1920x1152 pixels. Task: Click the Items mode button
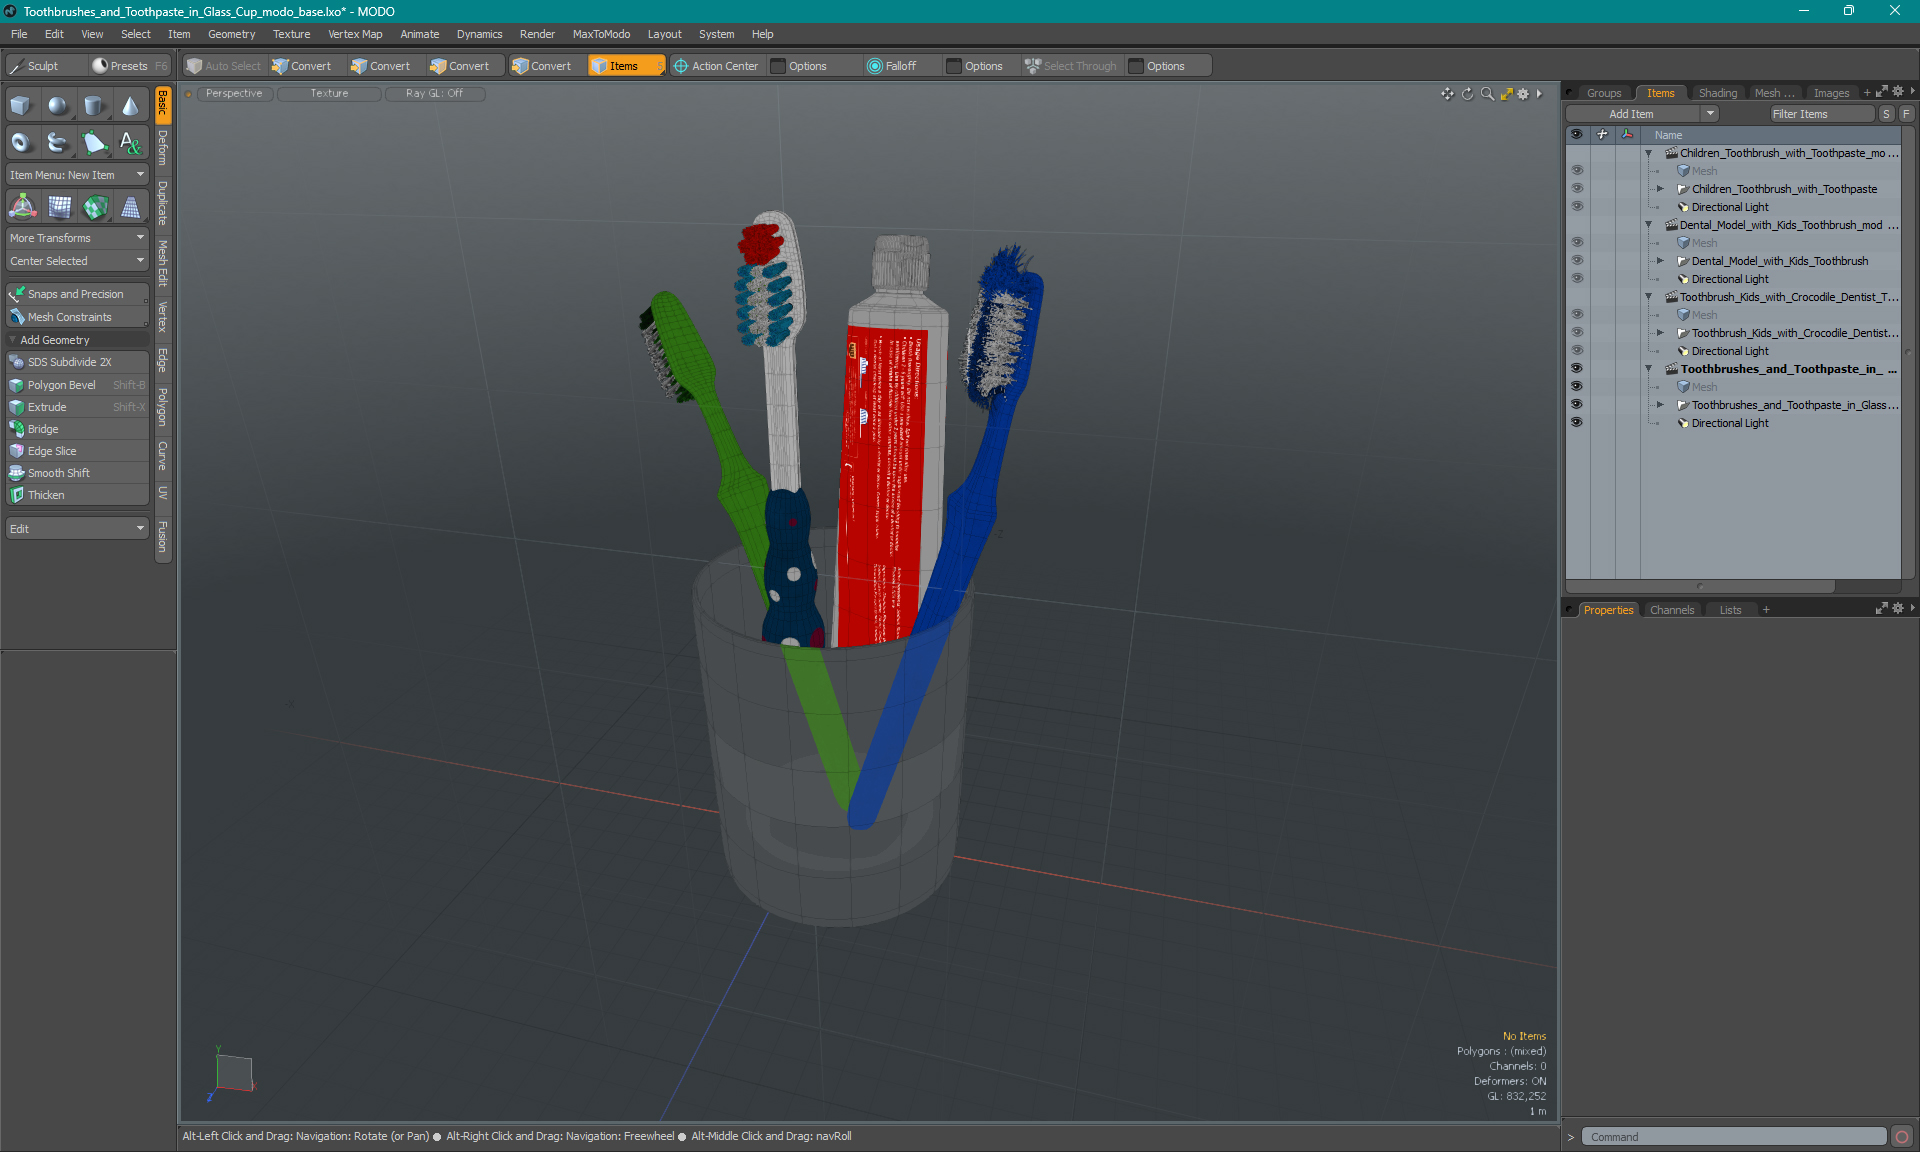click(625, 66)
